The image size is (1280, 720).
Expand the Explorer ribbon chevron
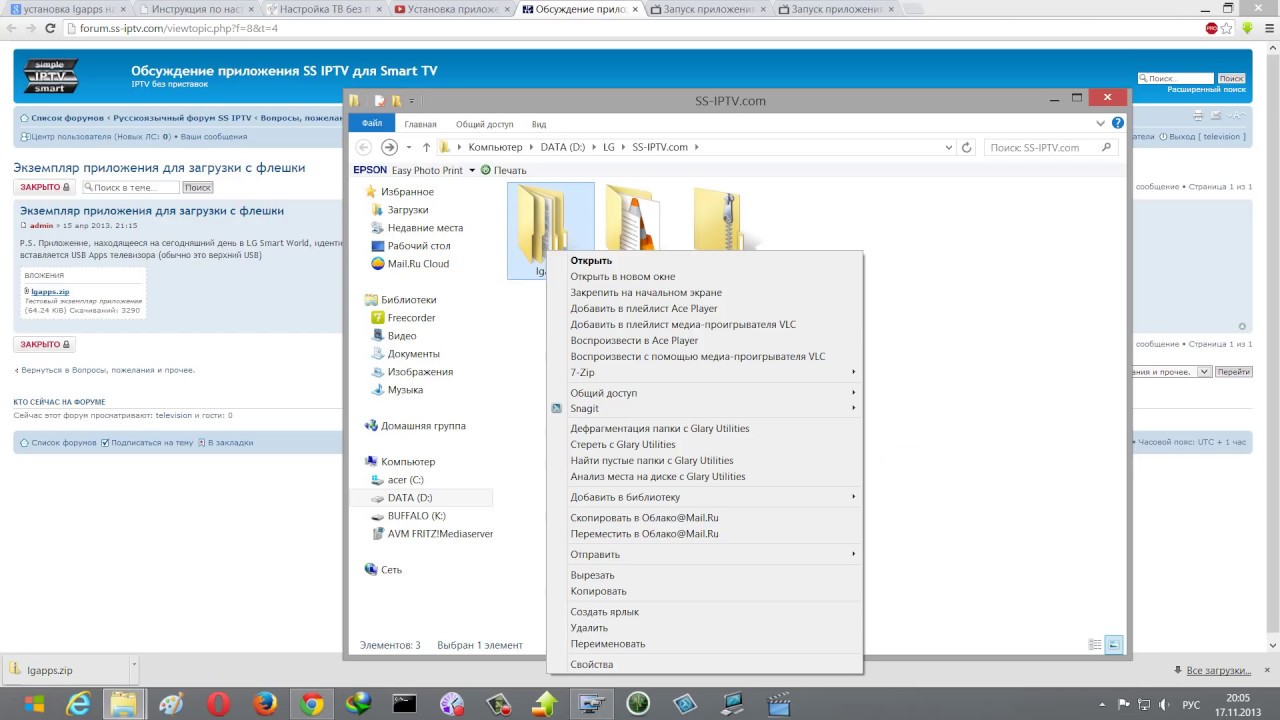(1101, 124)
